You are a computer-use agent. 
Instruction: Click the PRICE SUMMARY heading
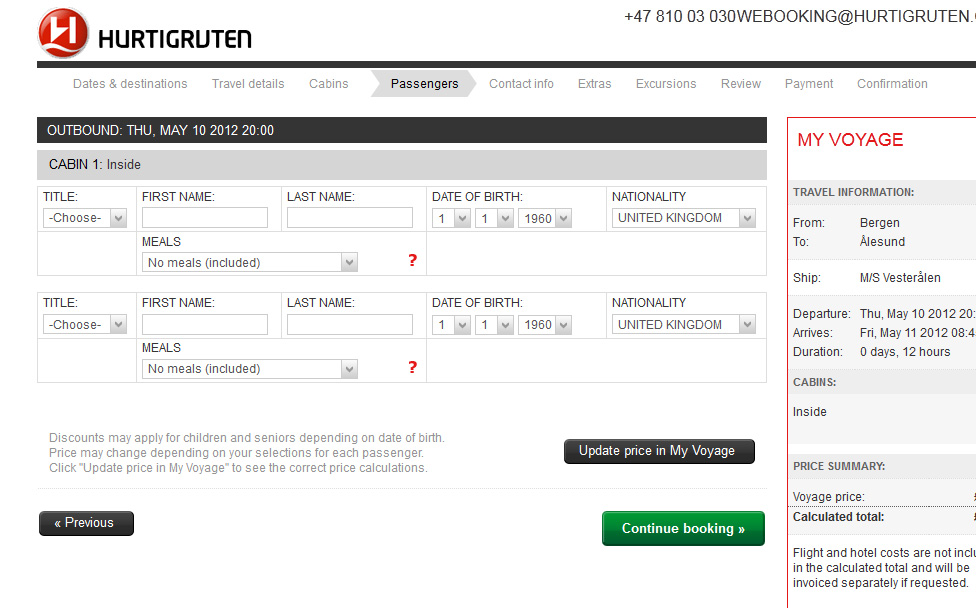tap(839, 466)
